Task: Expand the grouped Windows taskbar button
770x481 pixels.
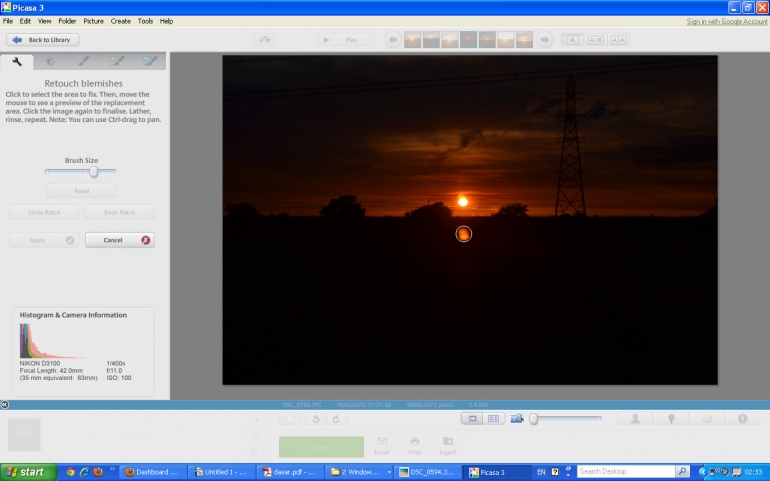Action: click(358, 471)
